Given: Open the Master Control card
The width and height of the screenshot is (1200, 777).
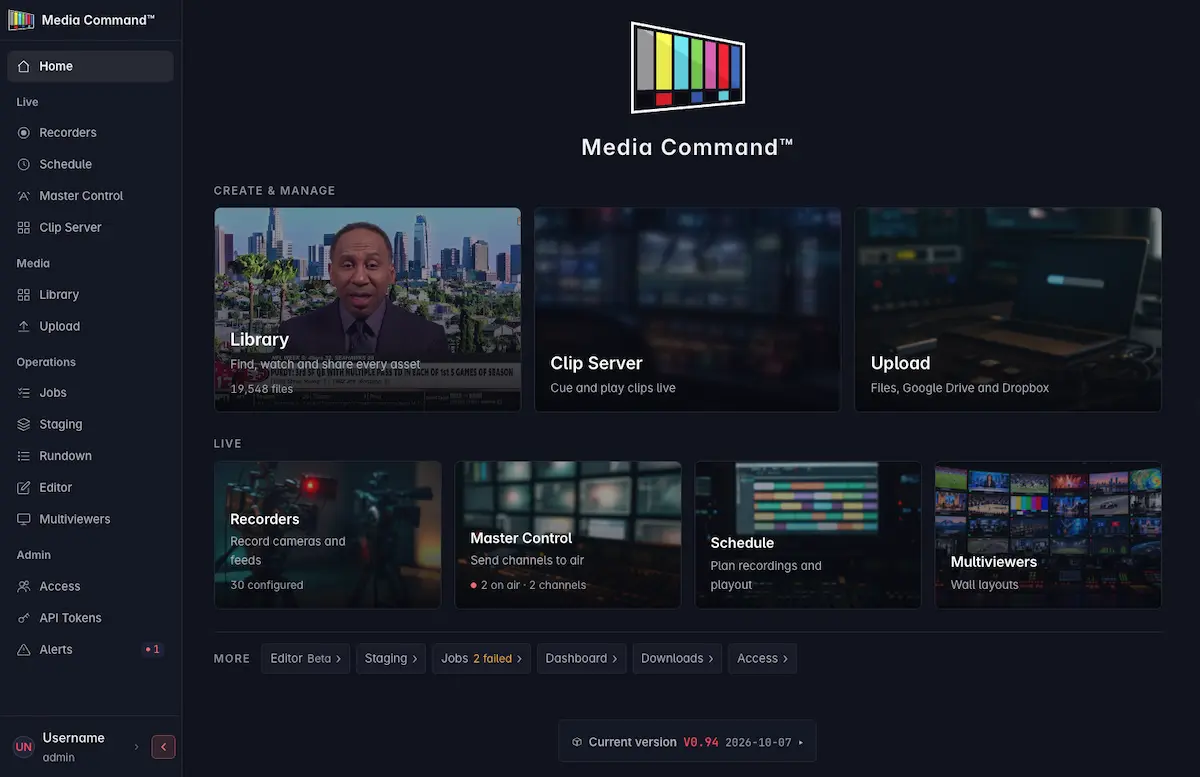Looking at the screenshot, I should pos(568,534).
